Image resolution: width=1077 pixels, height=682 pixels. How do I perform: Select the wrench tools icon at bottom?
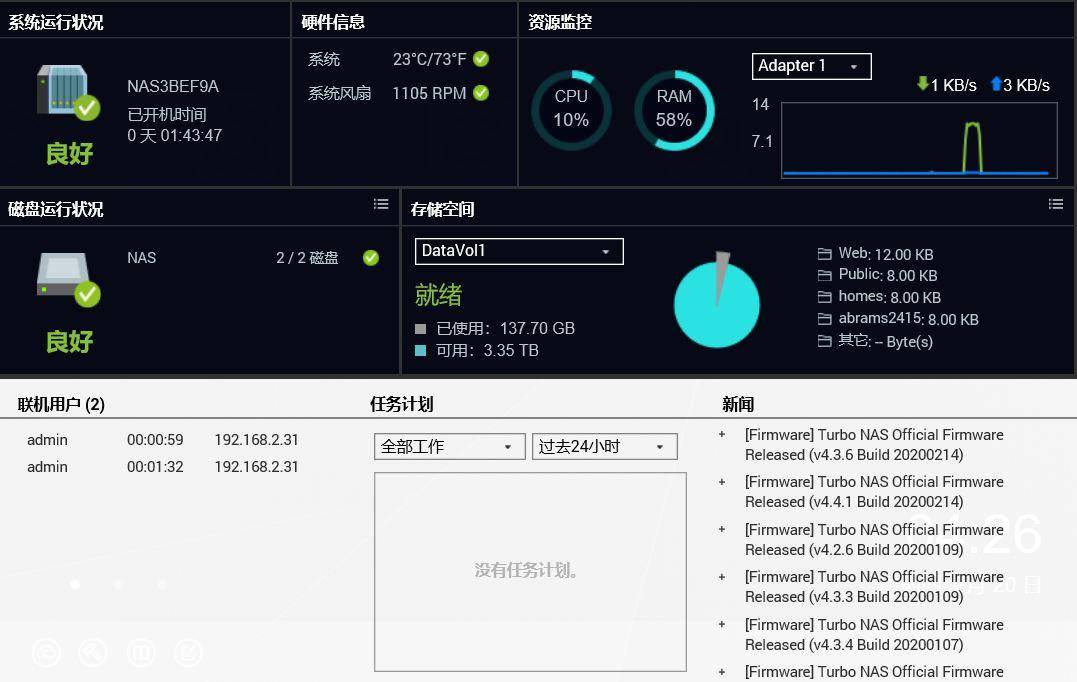[x=93, y=652]
